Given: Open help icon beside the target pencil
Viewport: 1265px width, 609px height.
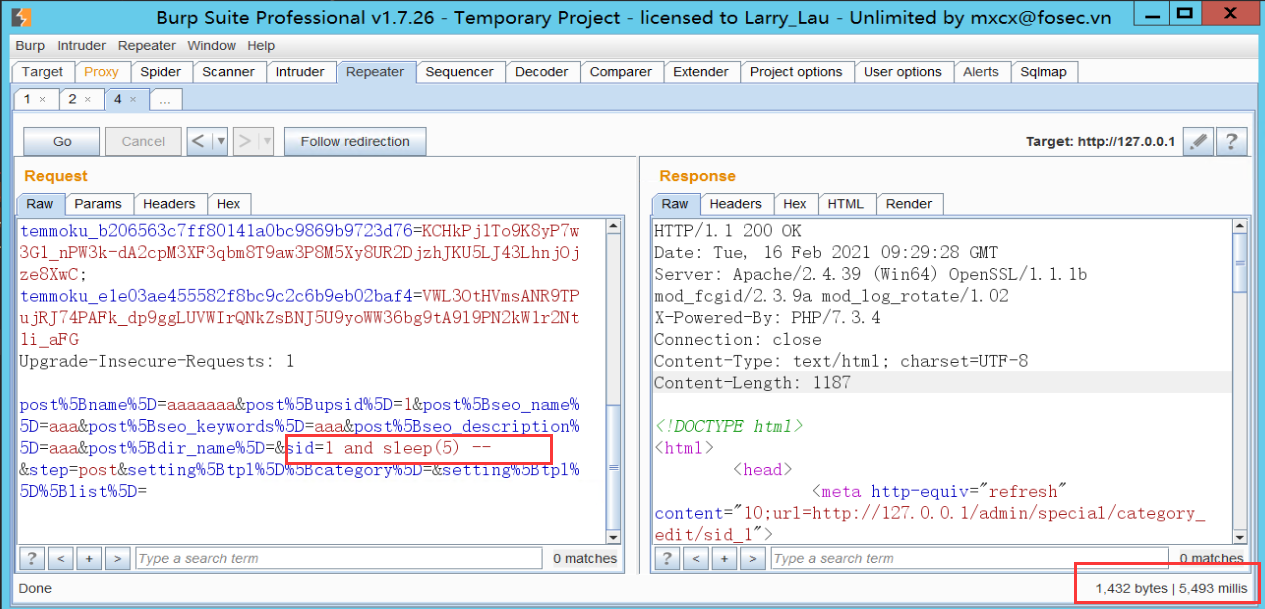Looking at the screenshot, I should (1232, 142).
